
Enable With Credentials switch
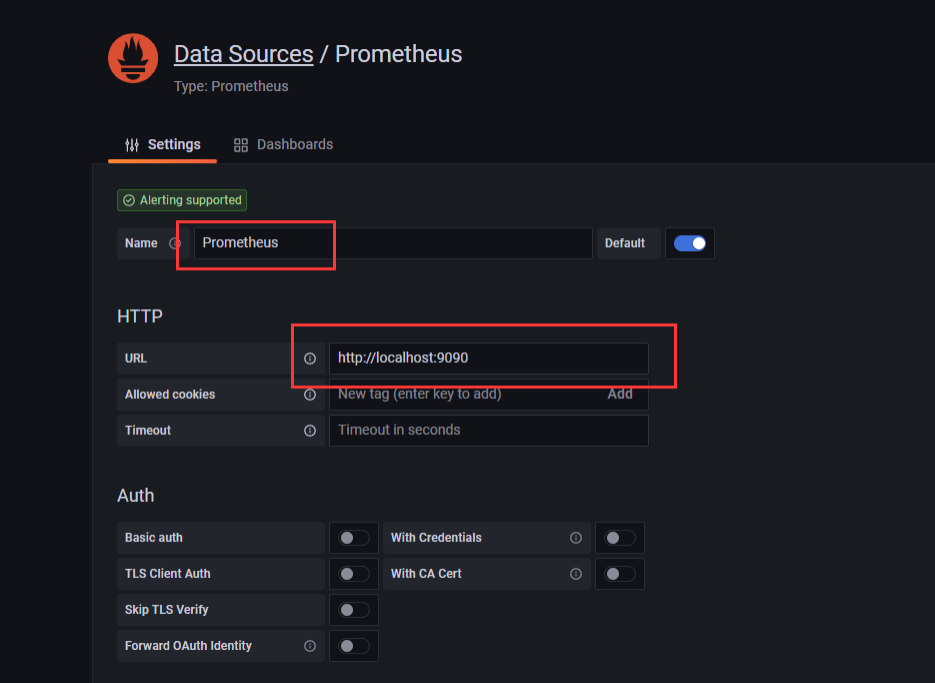[620, 538]
